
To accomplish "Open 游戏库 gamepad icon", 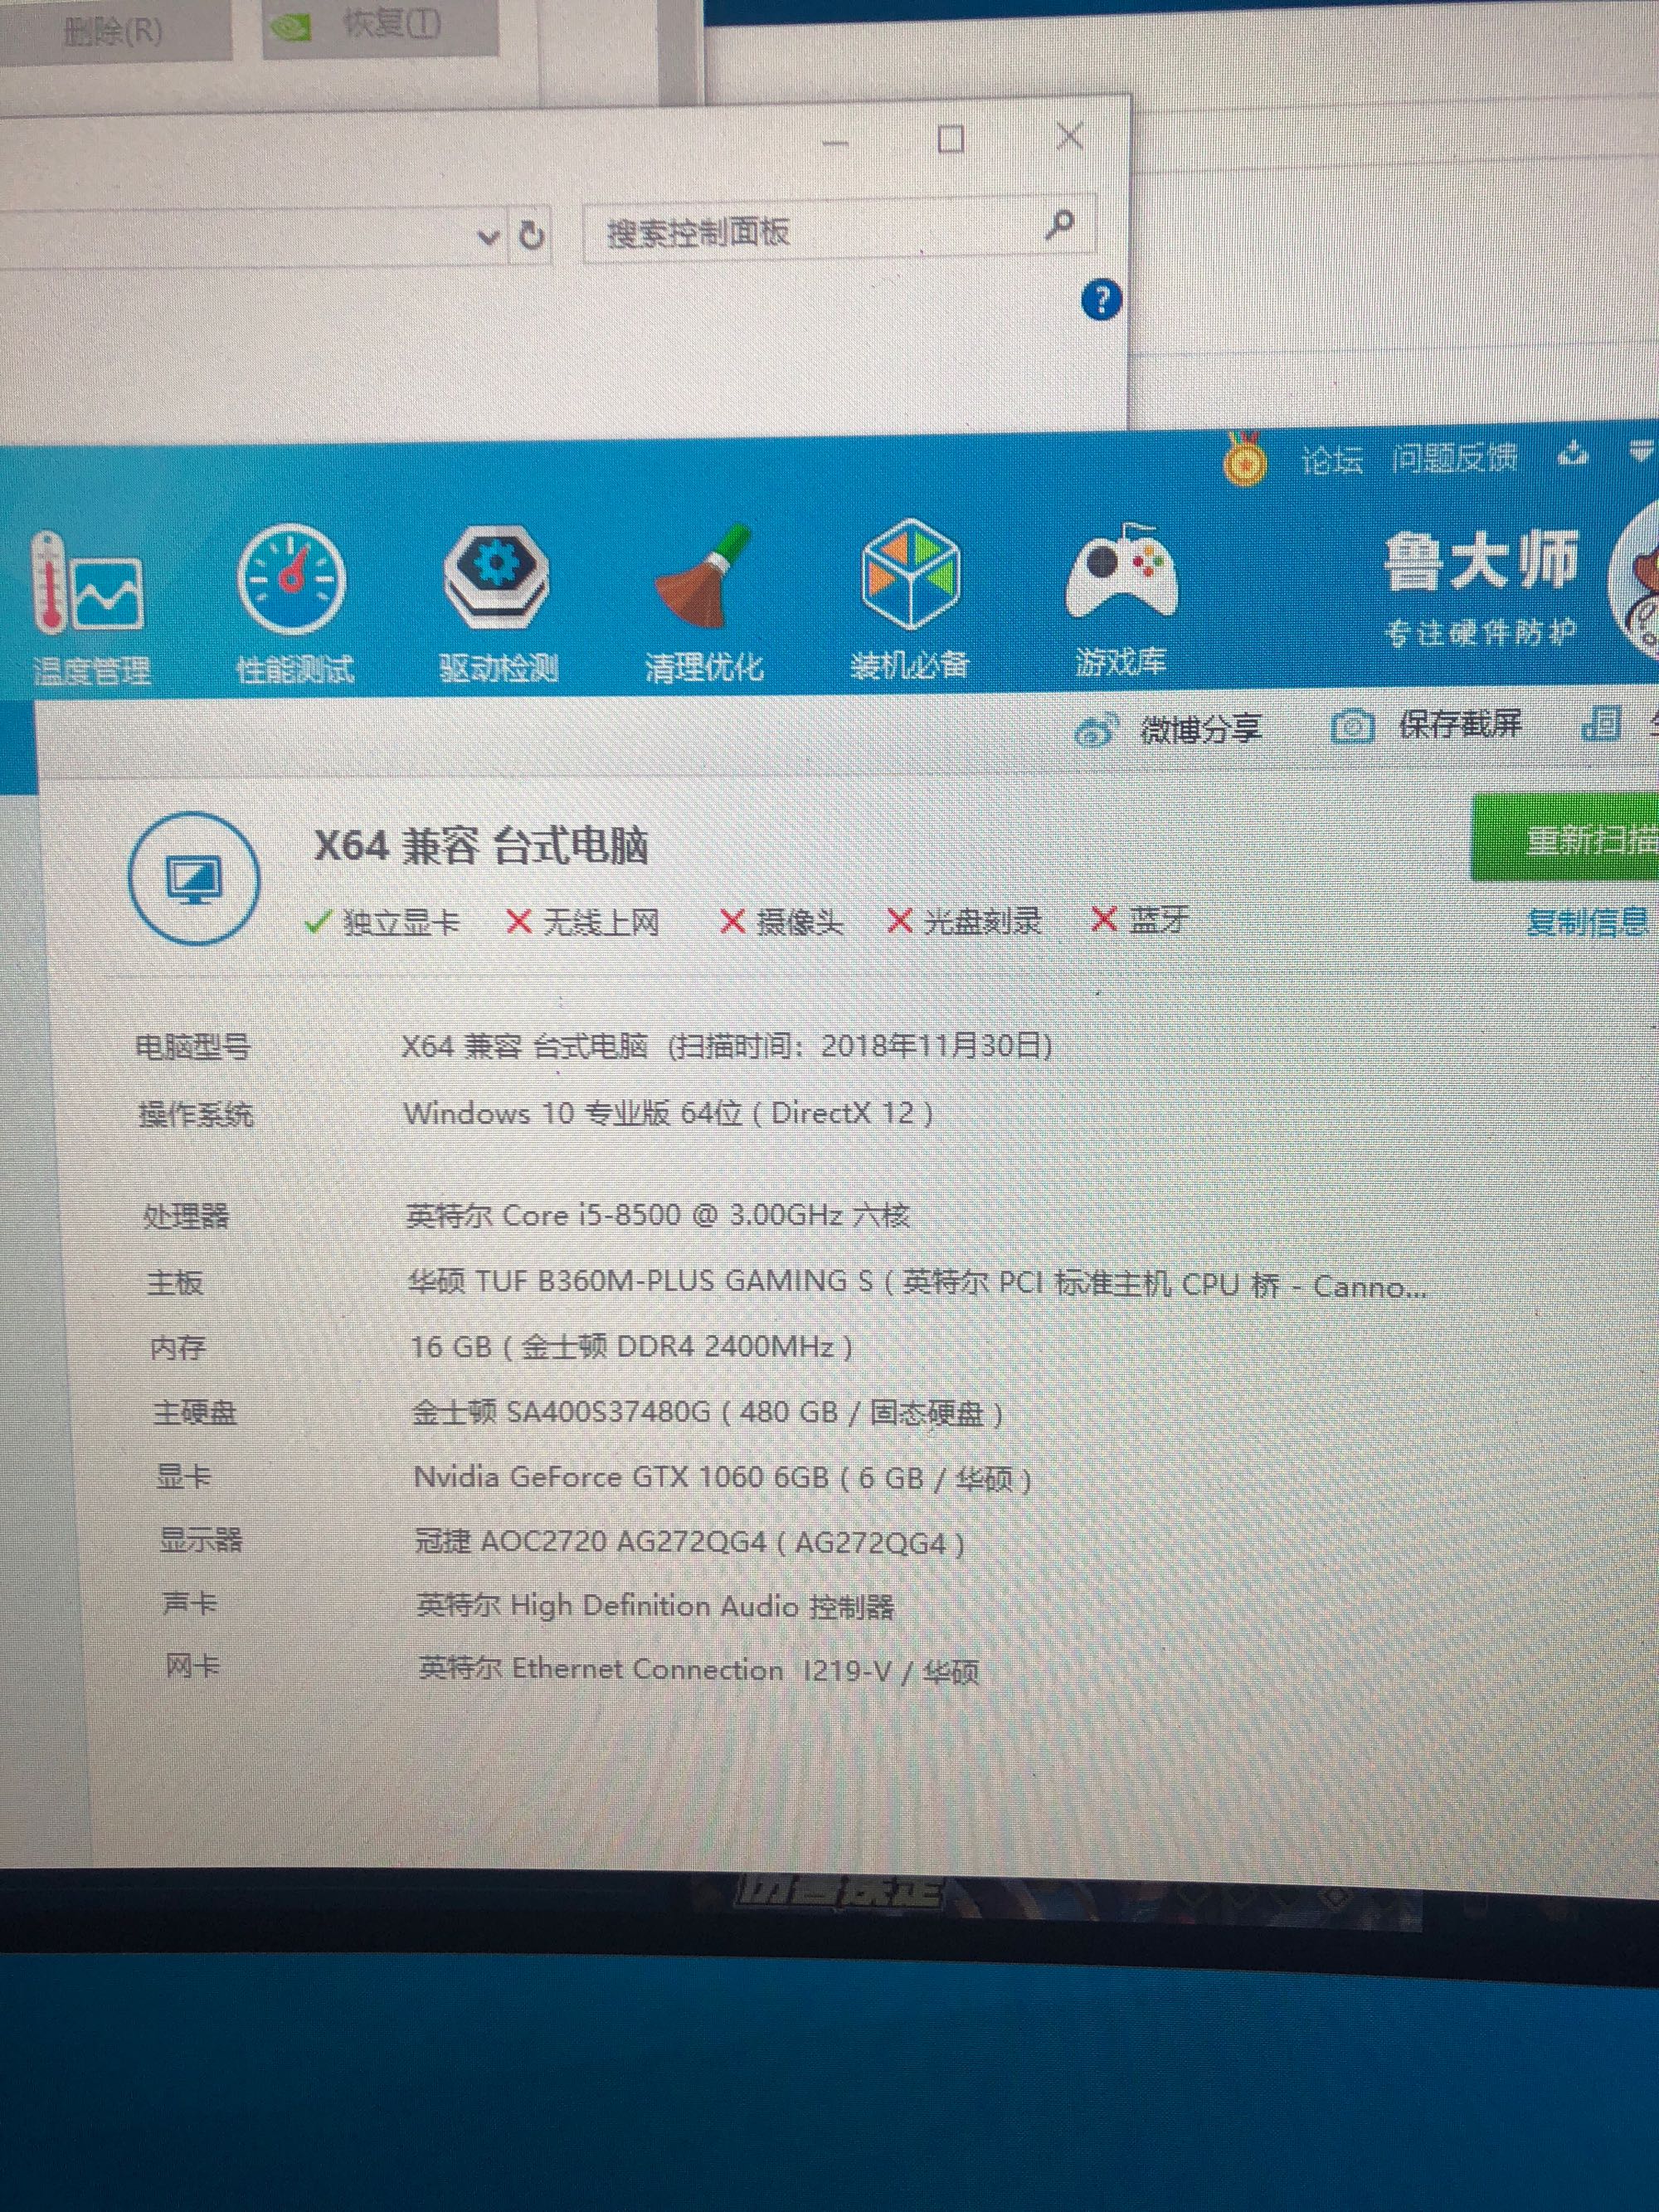I will coord(1121,574).
